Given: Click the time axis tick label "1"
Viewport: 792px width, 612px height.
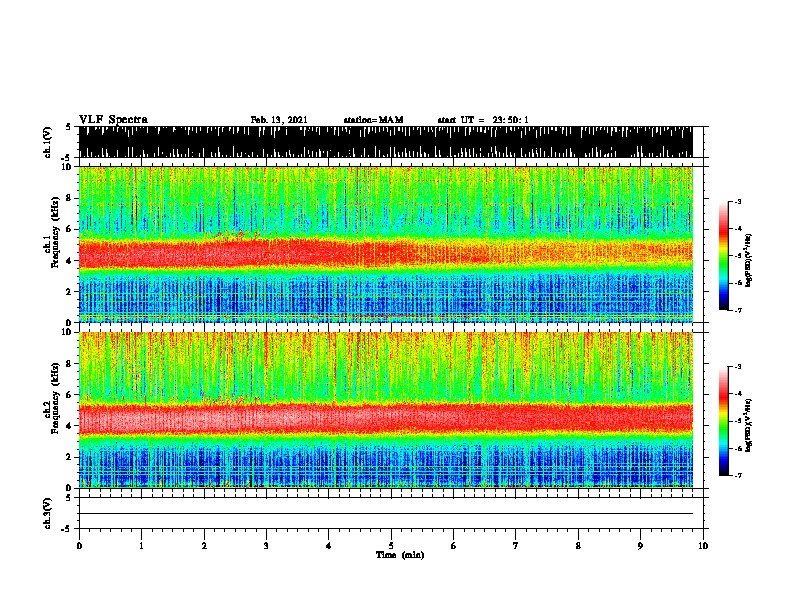Looking at the screenshot, I should coord(141,545).
